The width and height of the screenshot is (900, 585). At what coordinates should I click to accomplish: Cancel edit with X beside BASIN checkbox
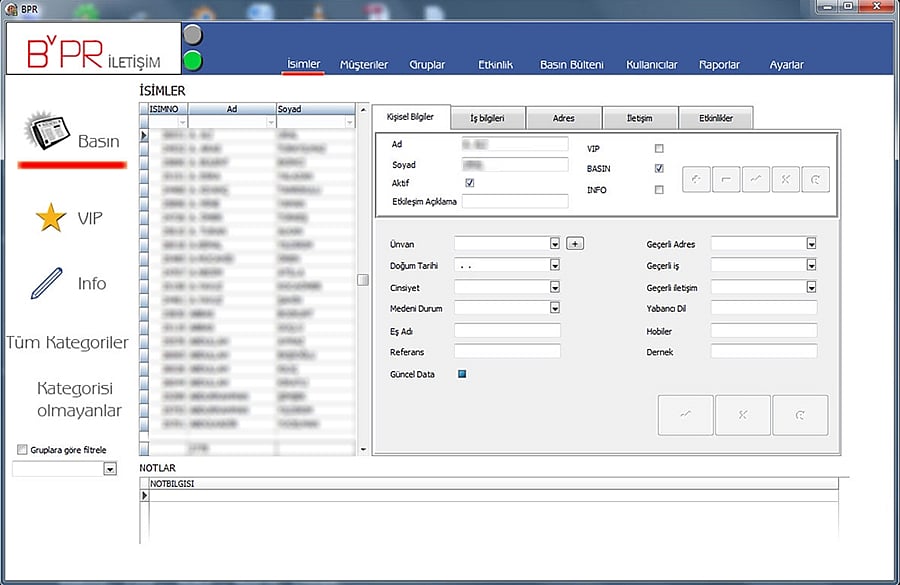pos(786,179)
